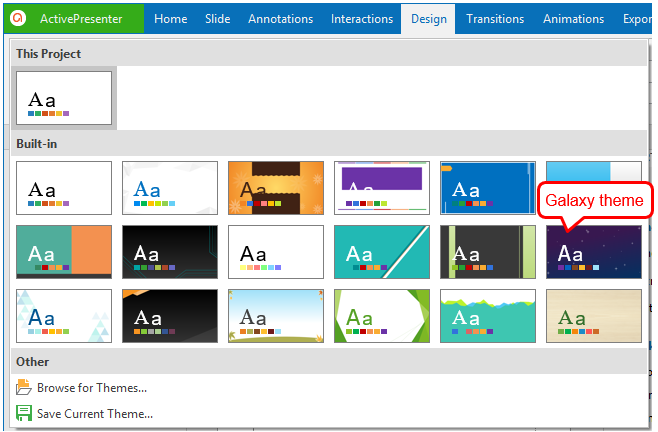Select the green hexagon theme
This screenshot has height=432, width=658.
click(382, 316)
